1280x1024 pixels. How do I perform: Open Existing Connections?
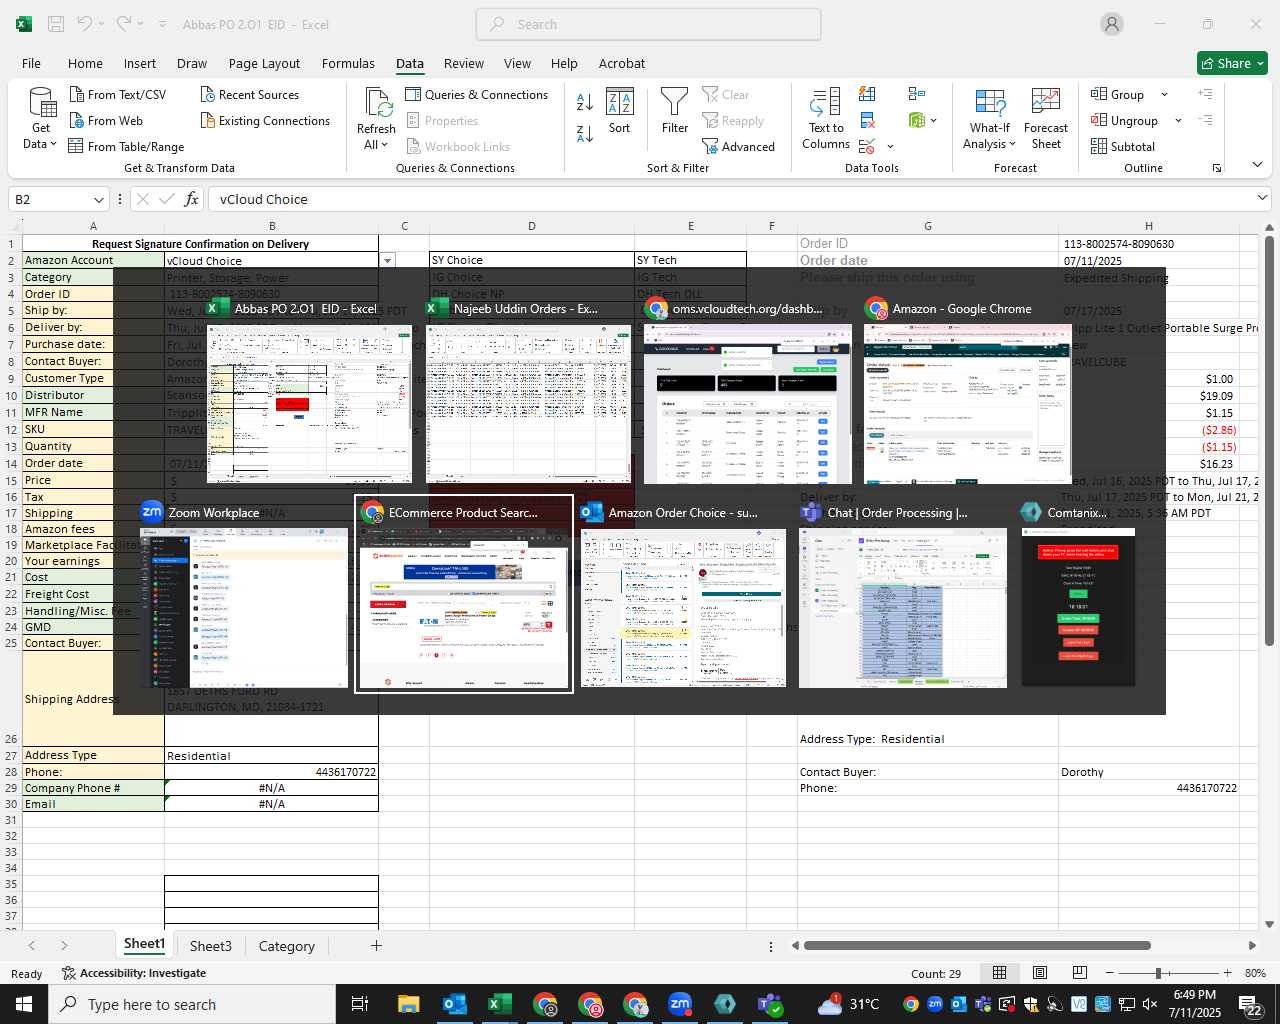pos(265,120)
